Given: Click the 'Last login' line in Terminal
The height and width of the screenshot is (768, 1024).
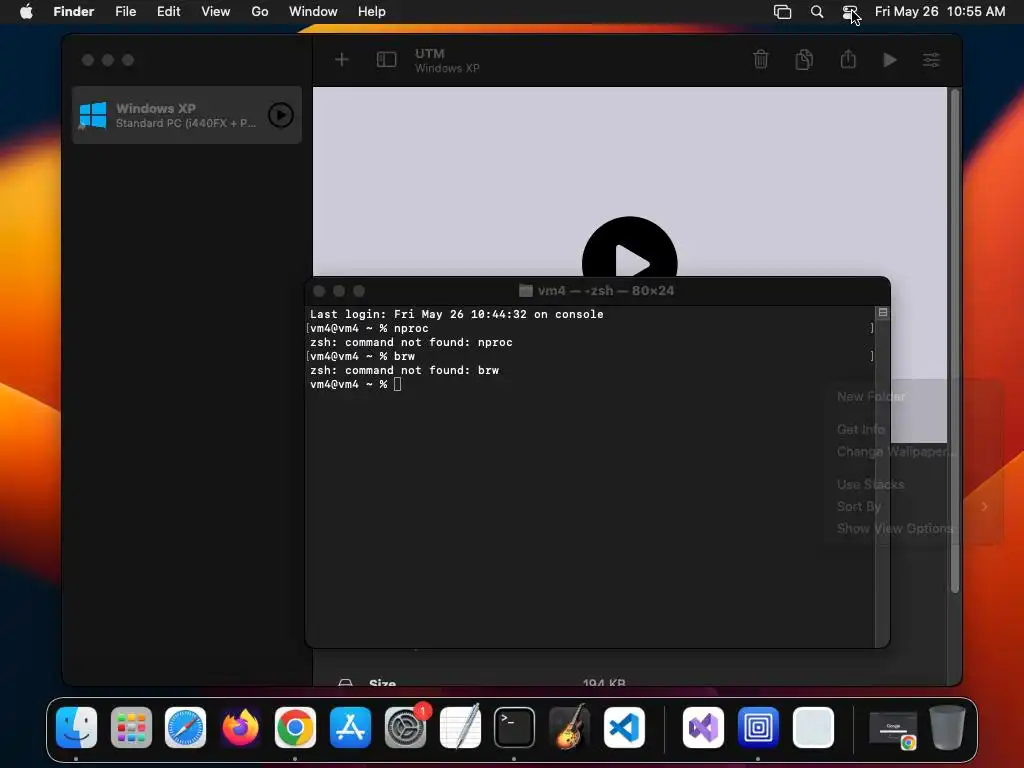Looking at the screenshot, I should pyautogui.click(x=456, y=314).
